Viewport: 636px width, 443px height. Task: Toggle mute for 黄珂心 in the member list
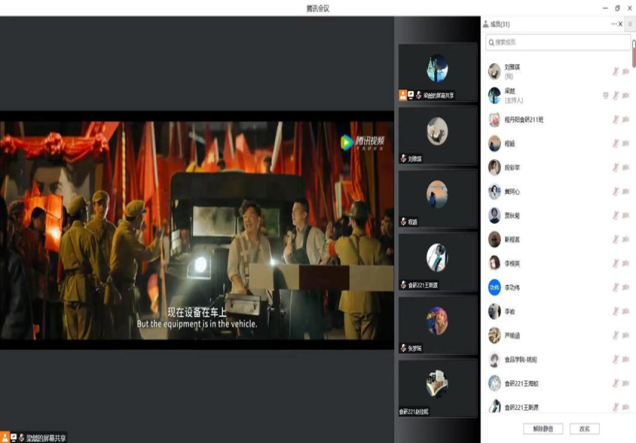pos(617,191)
